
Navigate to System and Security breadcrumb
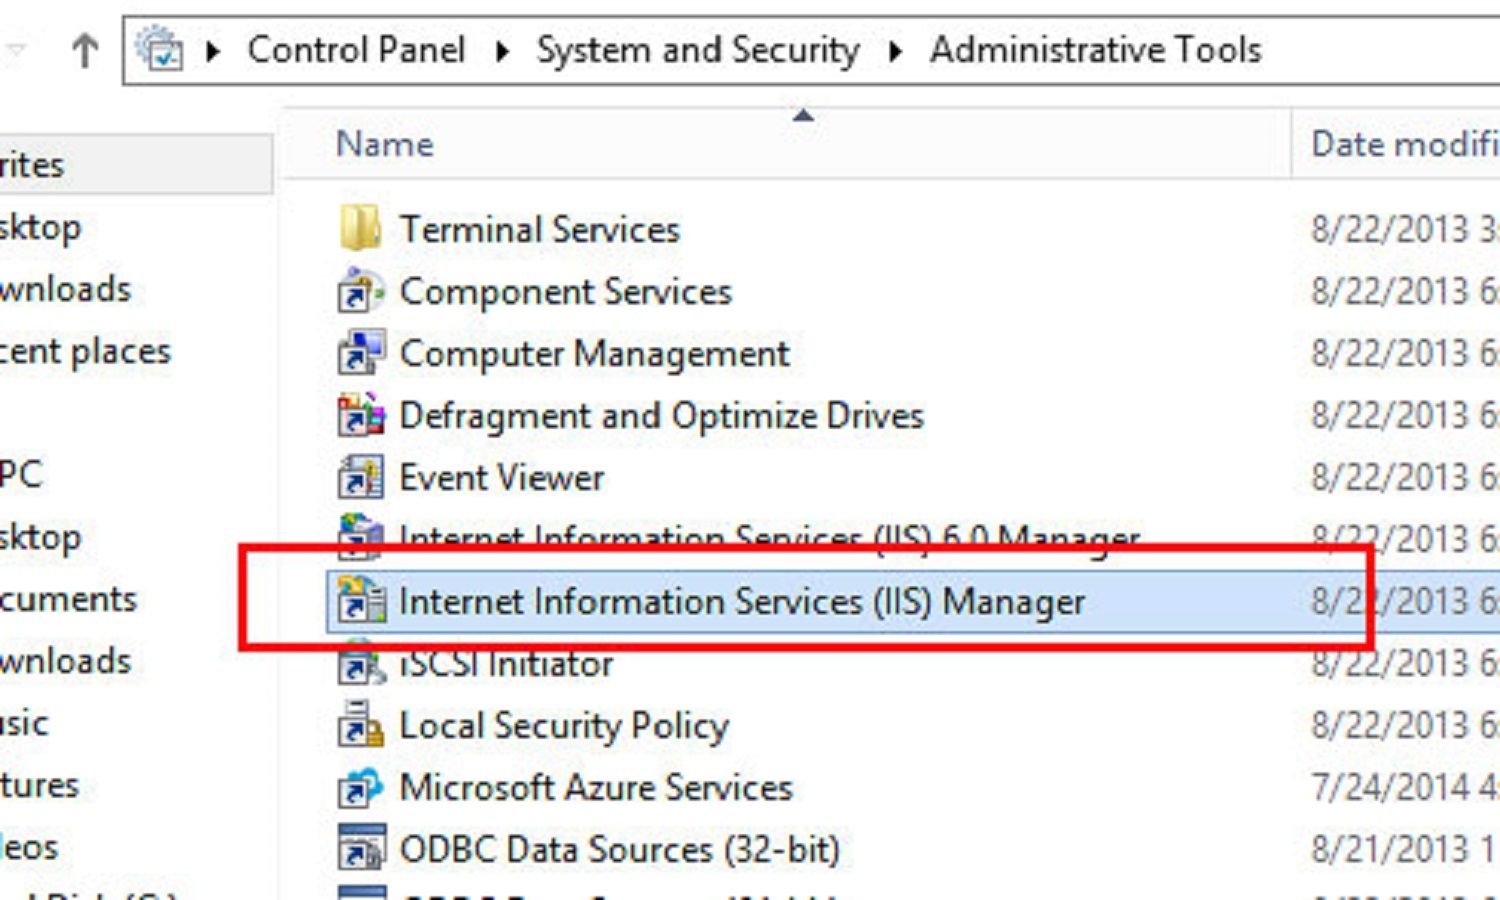pos(698,50)
